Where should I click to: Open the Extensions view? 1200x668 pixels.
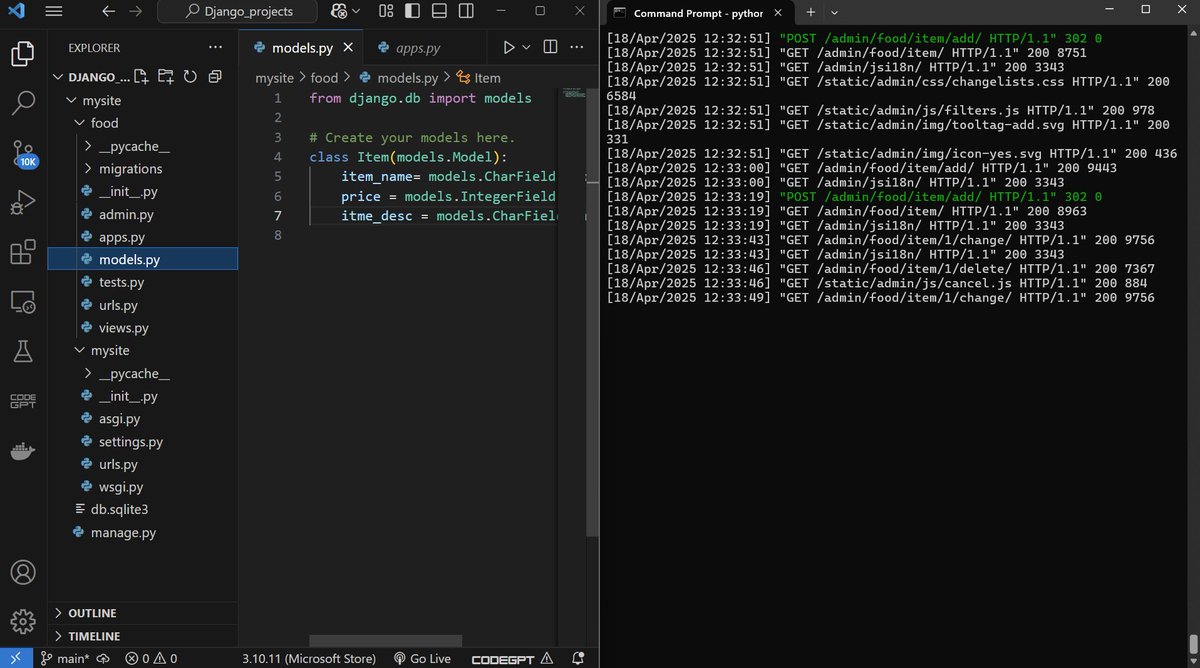point(22,252)
